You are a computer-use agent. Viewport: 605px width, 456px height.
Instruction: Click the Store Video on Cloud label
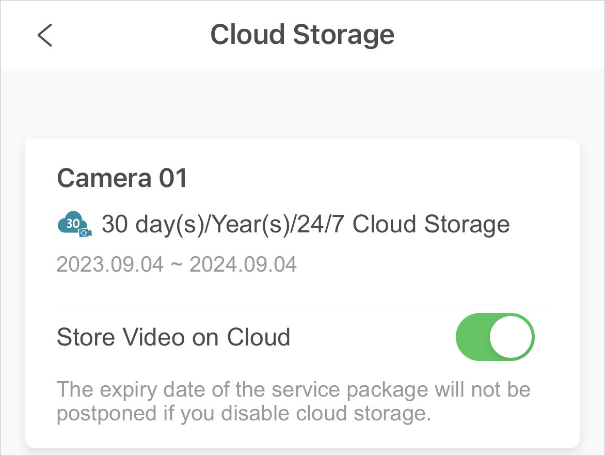pos(173,337)
